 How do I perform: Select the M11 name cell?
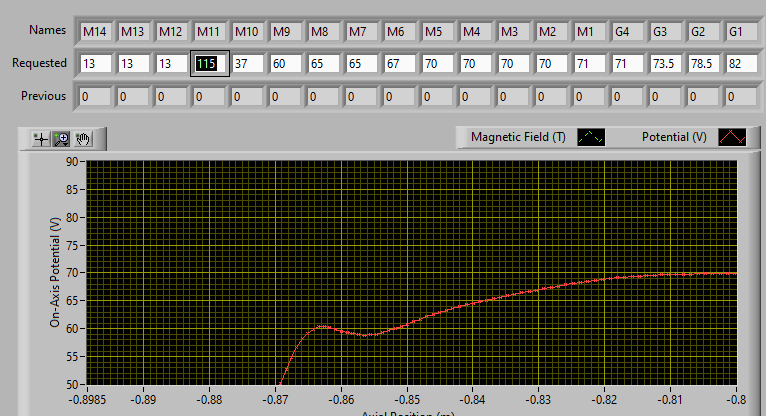coord(210,32)
